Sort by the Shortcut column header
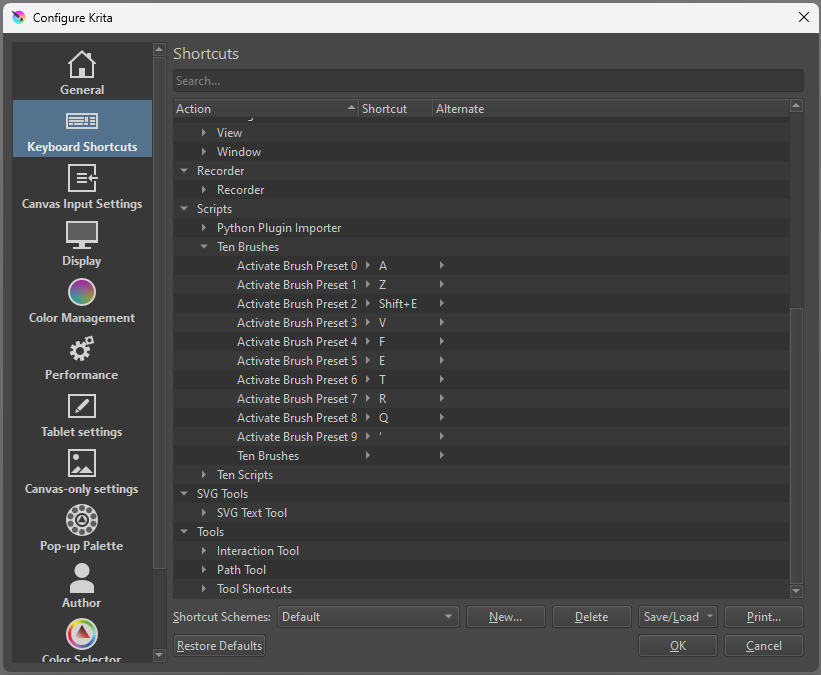821x675 pixels. click(395, 108)
